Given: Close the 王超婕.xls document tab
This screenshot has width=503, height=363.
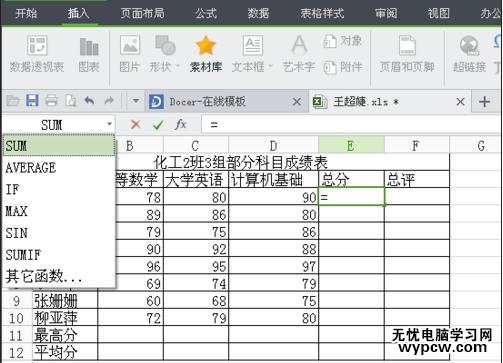Looking at the screenshot, I should [460, 101].
